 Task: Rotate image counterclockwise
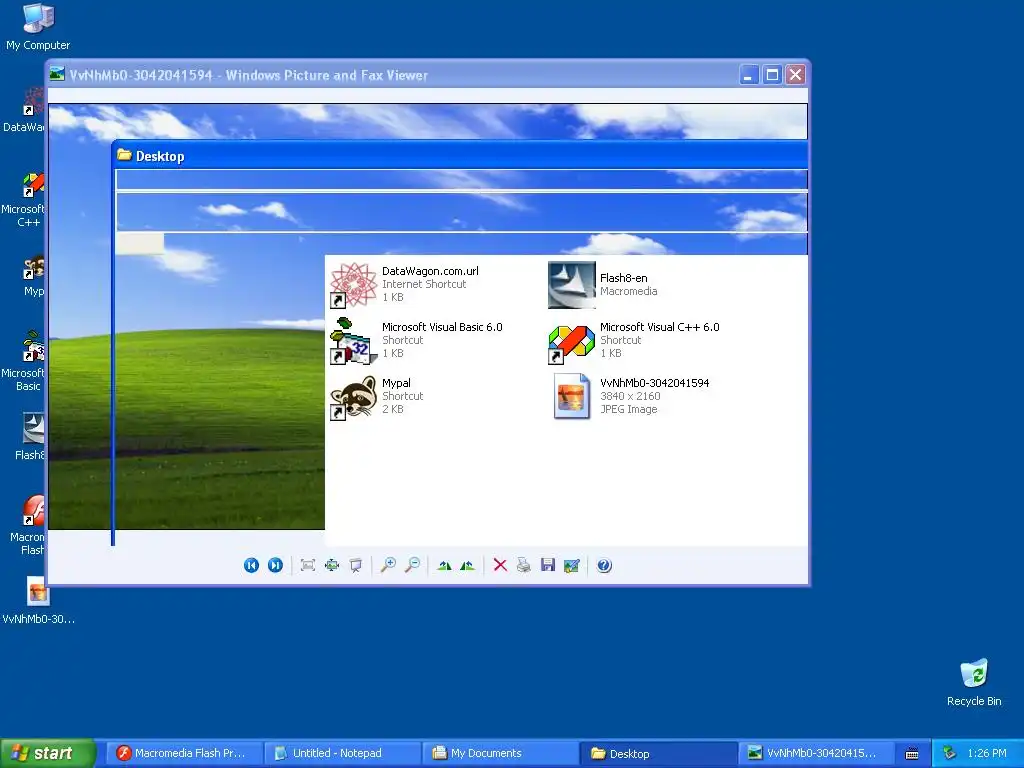pyautogui.click(x=468, y=566)
